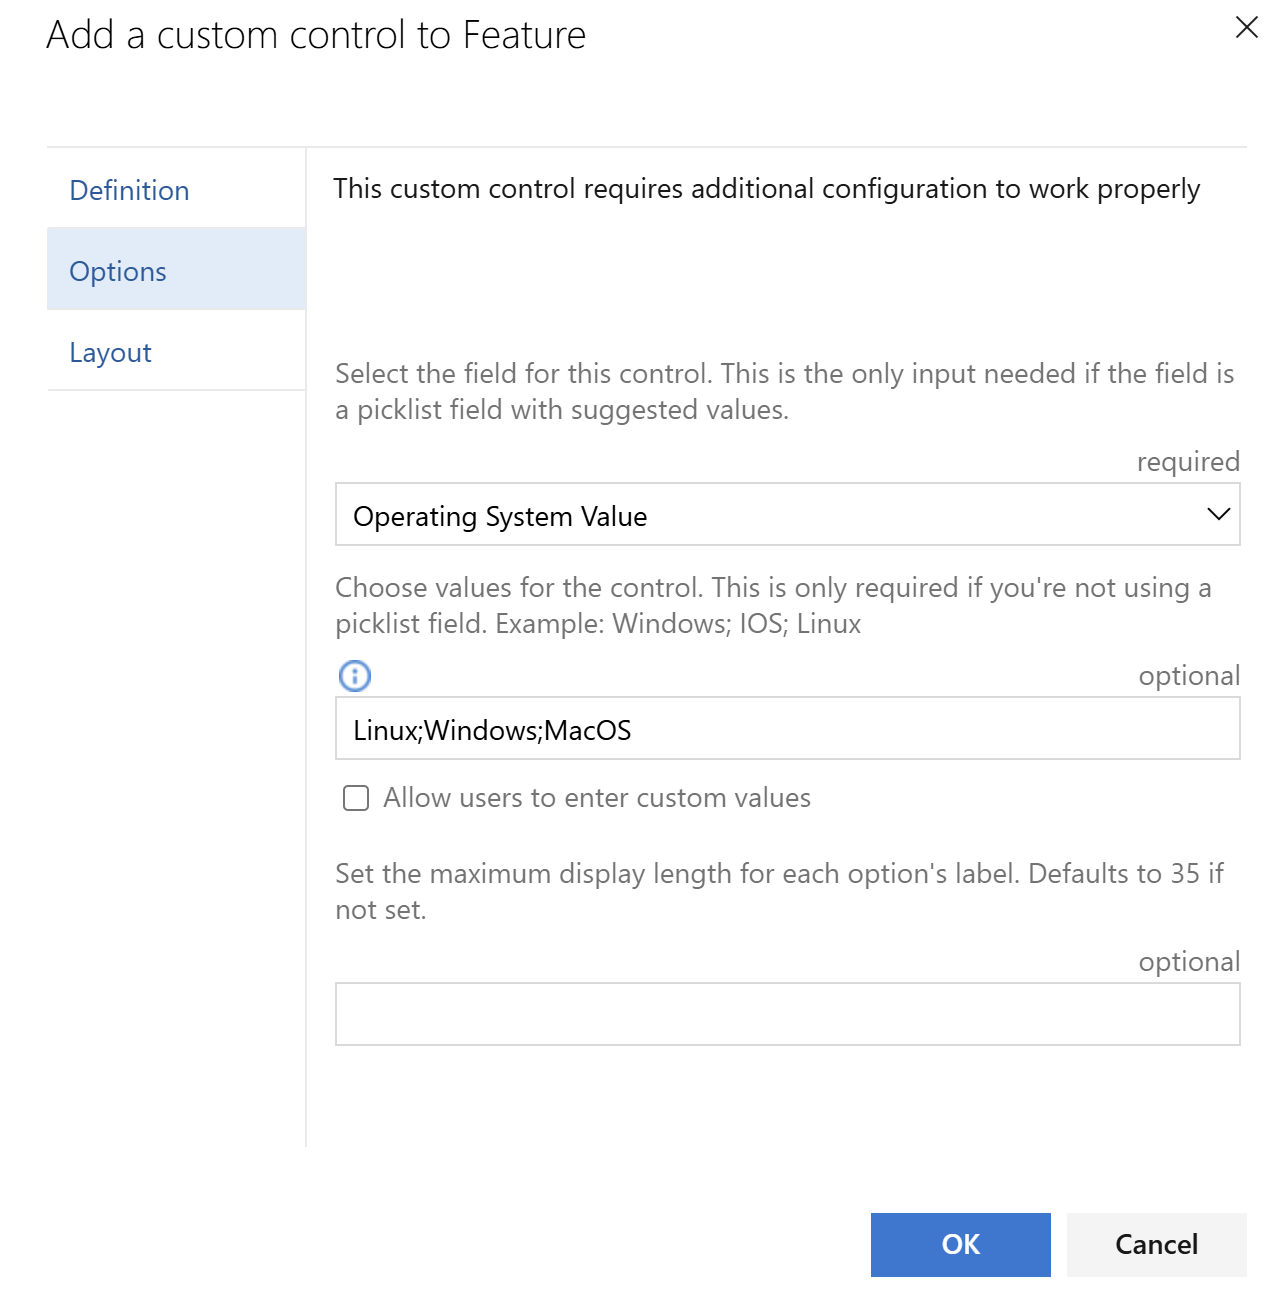
Task: Click the 'Allow users to enter custom values' label
Action: [x=597, y=798]
